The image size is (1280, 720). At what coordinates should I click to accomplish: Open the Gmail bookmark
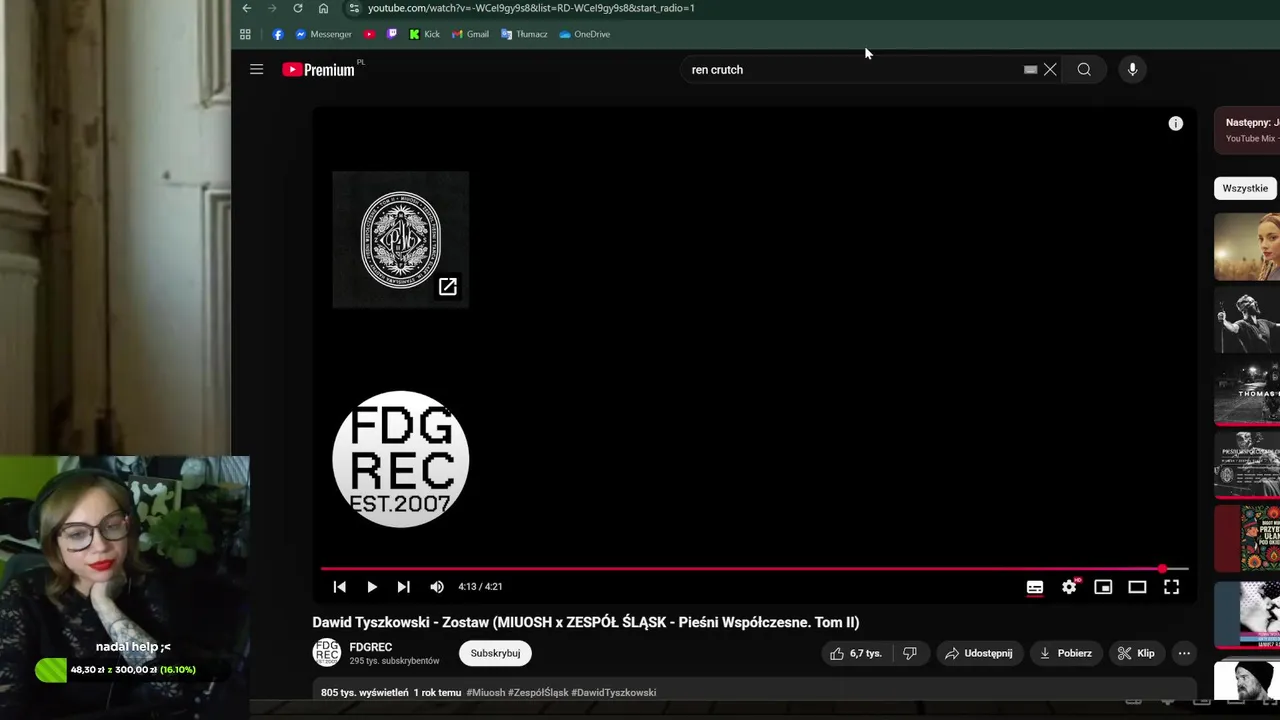click(x=470, y=34)
